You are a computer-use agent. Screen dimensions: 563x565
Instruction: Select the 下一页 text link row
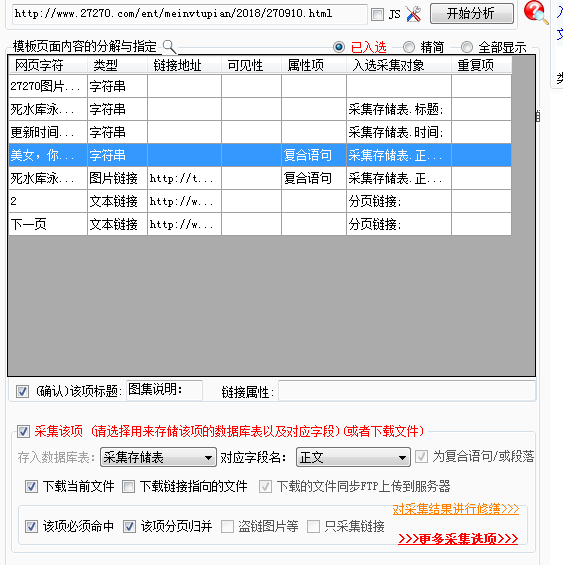260,224
